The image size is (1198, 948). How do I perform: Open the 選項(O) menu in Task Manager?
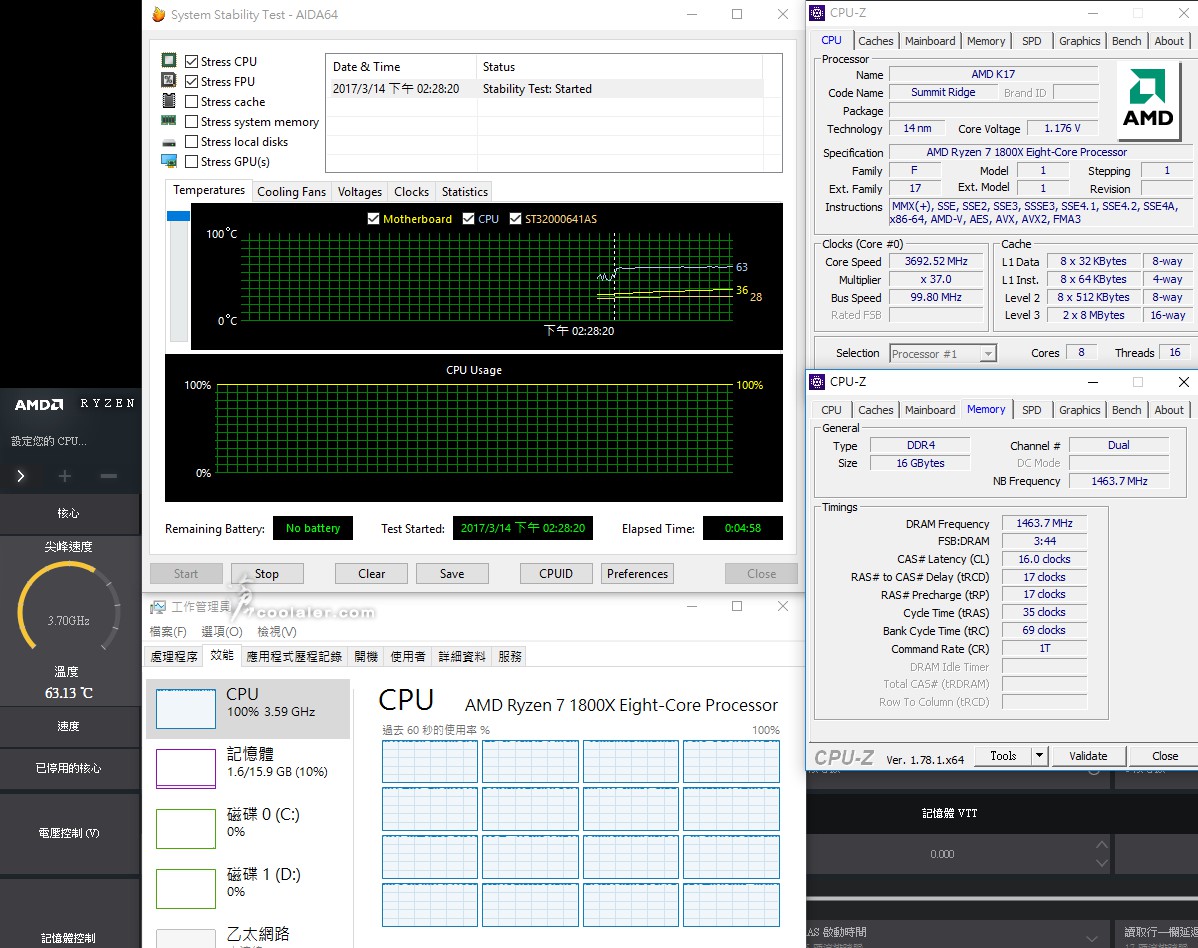[x=222, y=632]
